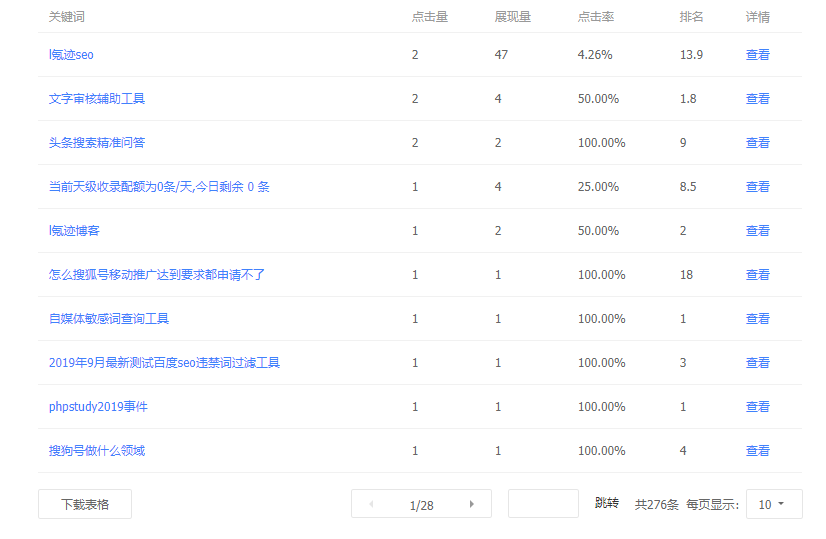Click the 点击量 column header
This screenshot has width=826, height=539.
429,17
